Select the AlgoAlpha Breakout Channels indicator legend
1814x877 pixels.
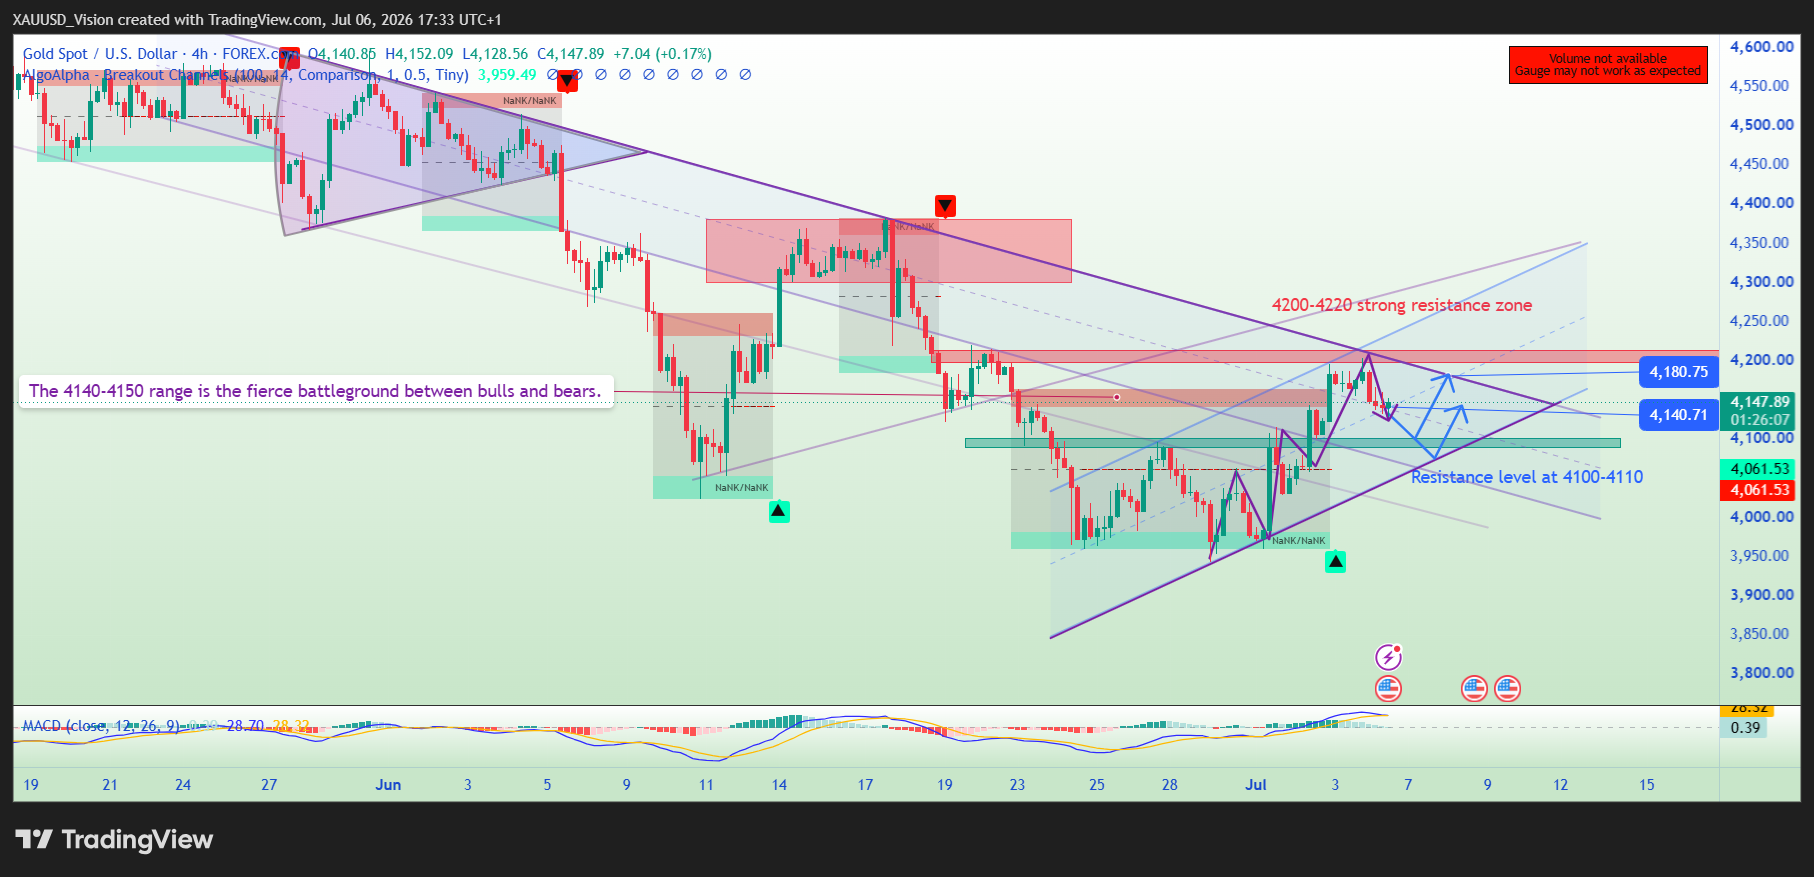pyautogui.click(x=245, y=75)
